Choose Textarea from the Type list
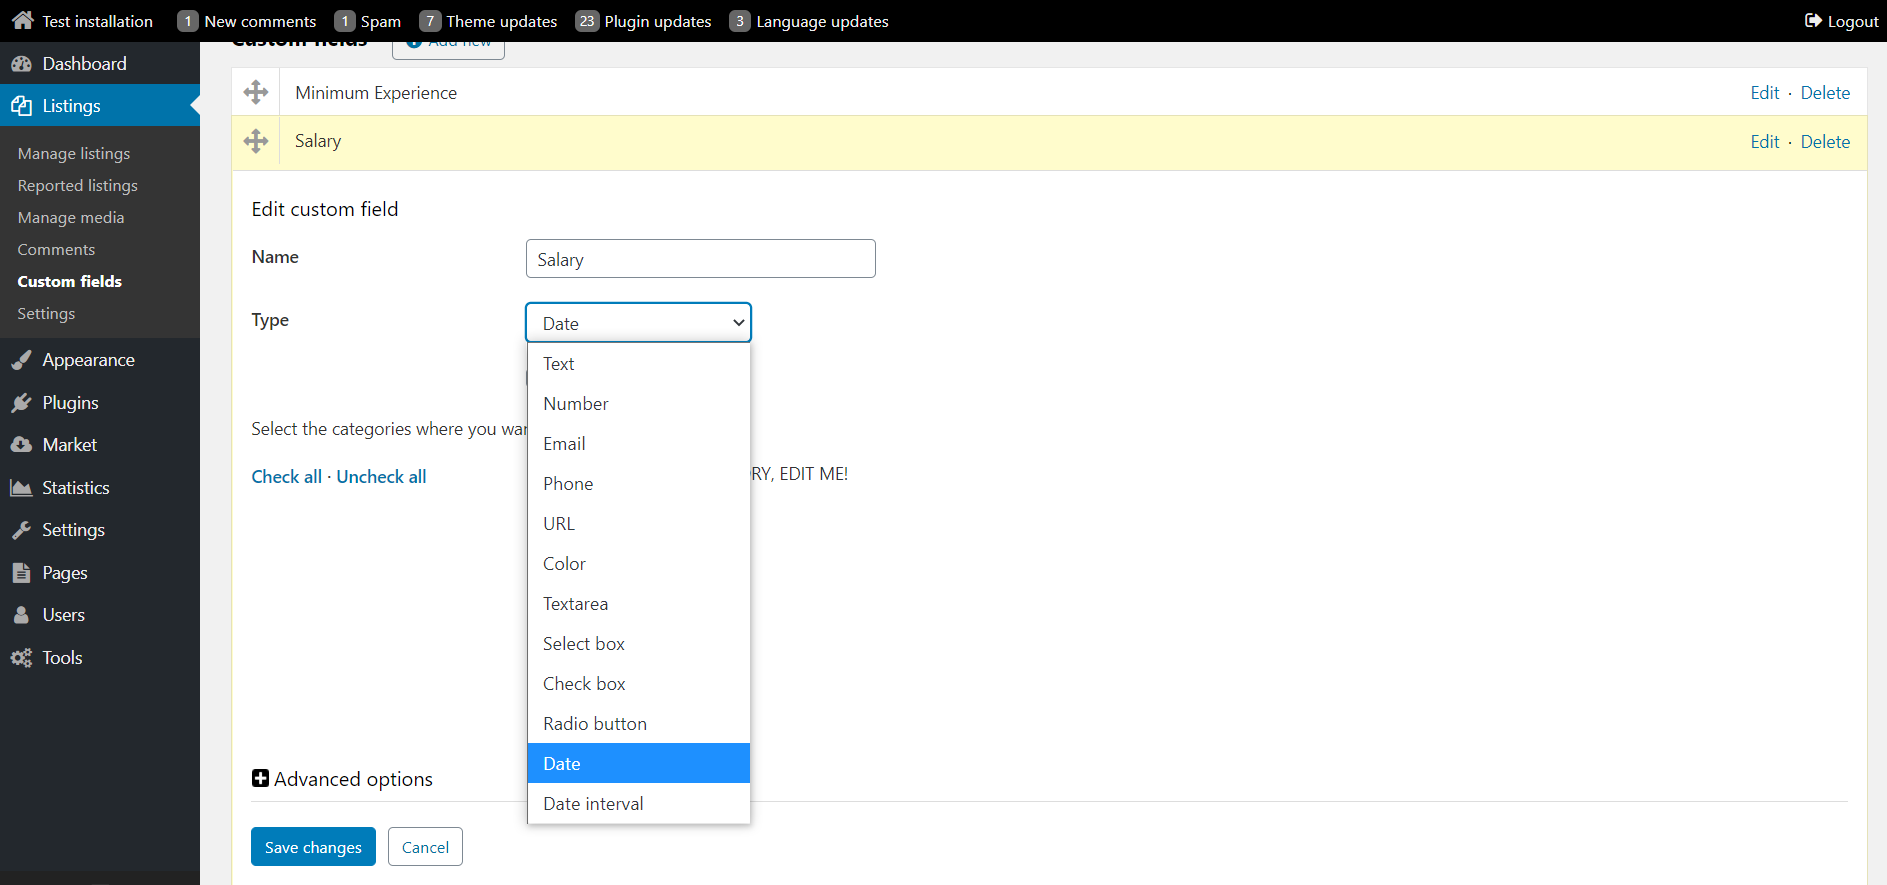The image size is (1887, 885). pos(639,604)
